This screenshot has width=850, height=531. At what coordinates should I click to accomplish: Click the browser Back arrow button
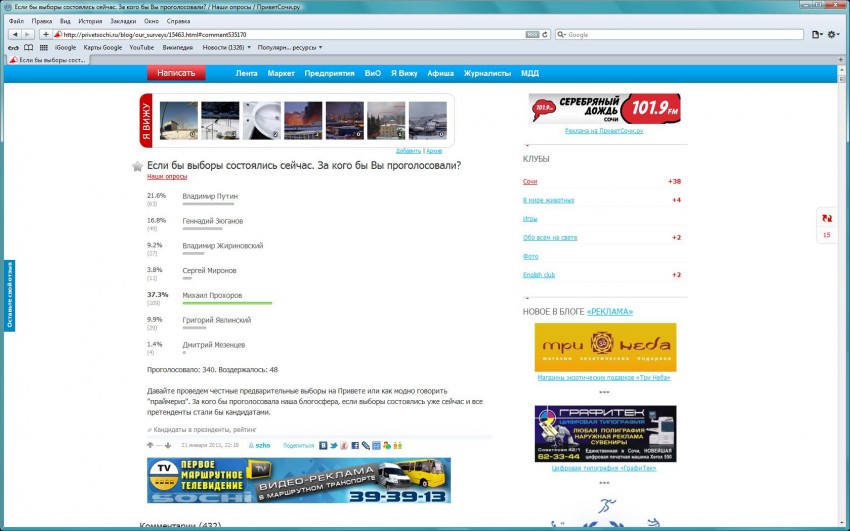[14, 34]
